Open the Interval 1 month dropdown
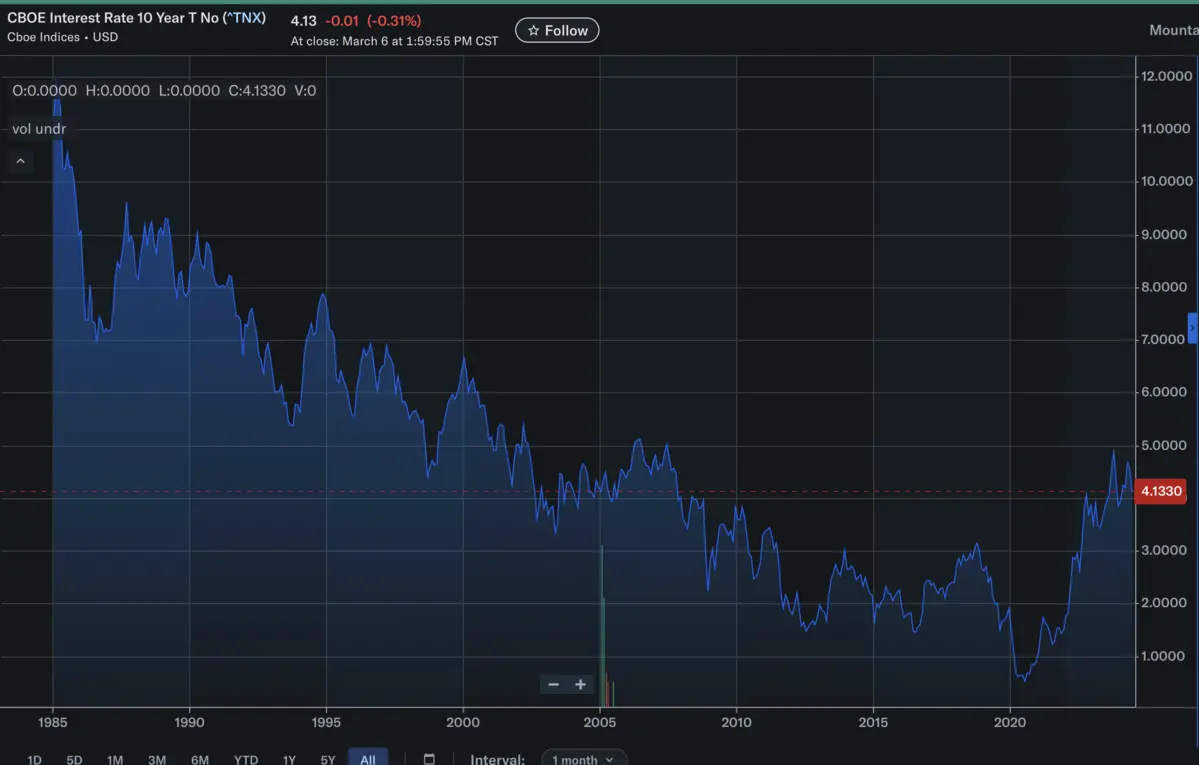Image resolution: width=1199 pixels, height=765 pixels. [584, 758]
